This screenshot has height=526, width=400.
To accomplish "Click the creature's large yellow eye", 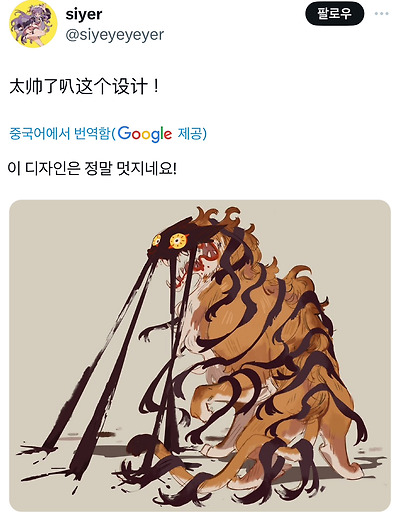I will point(178,241).
